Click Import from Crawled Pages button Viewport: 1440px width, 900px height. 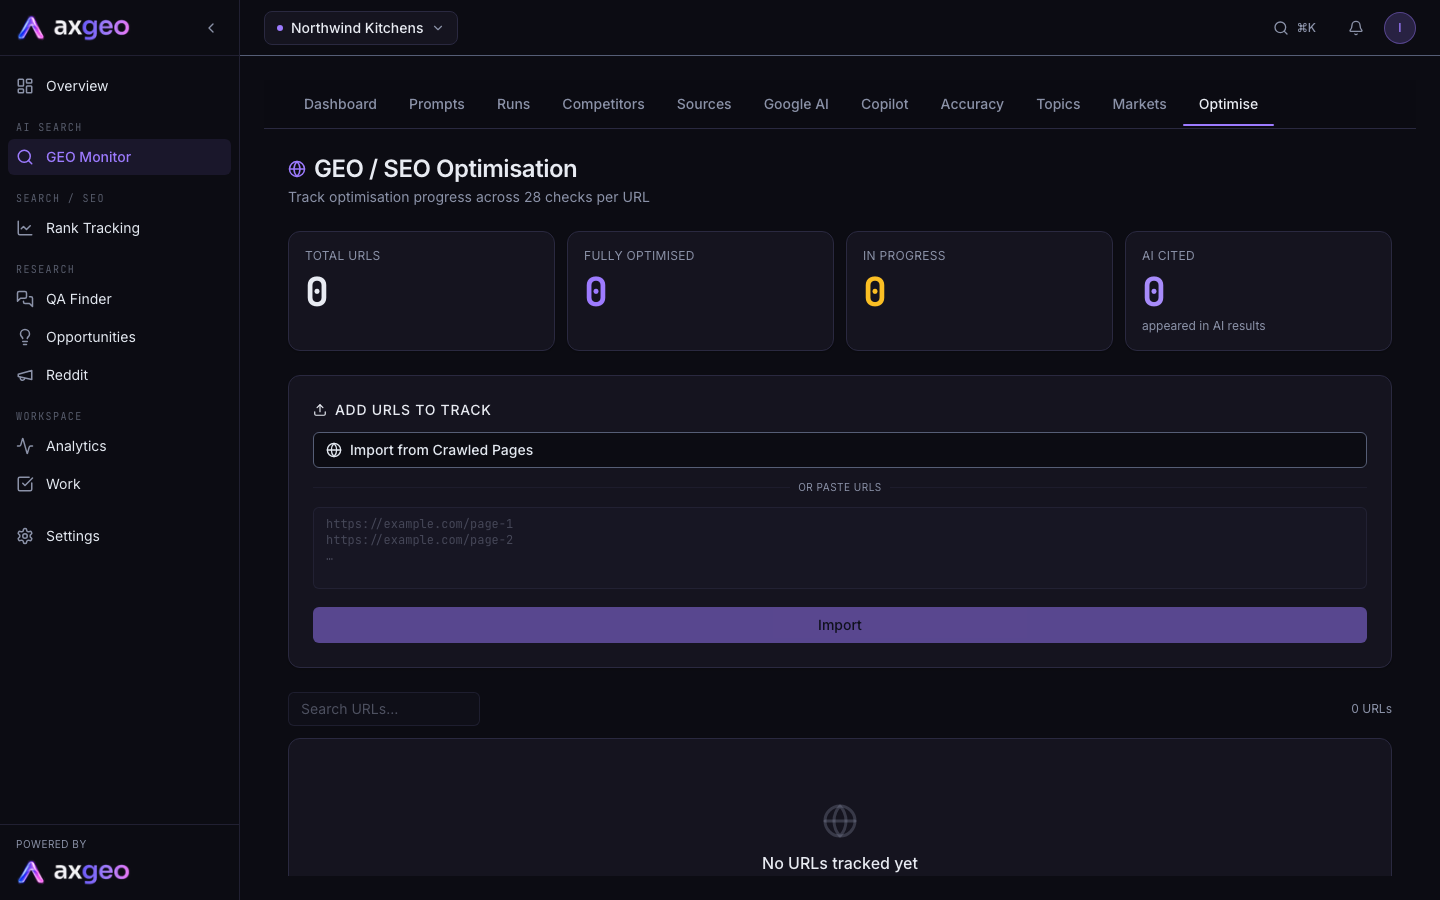point(840,450)
